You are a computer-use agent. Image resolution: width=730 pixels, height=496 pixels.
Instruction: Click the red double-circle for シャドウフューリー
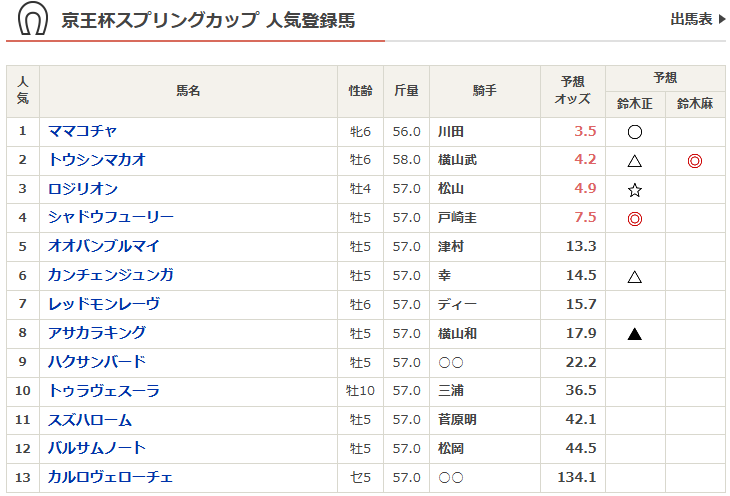click(634, 218)
